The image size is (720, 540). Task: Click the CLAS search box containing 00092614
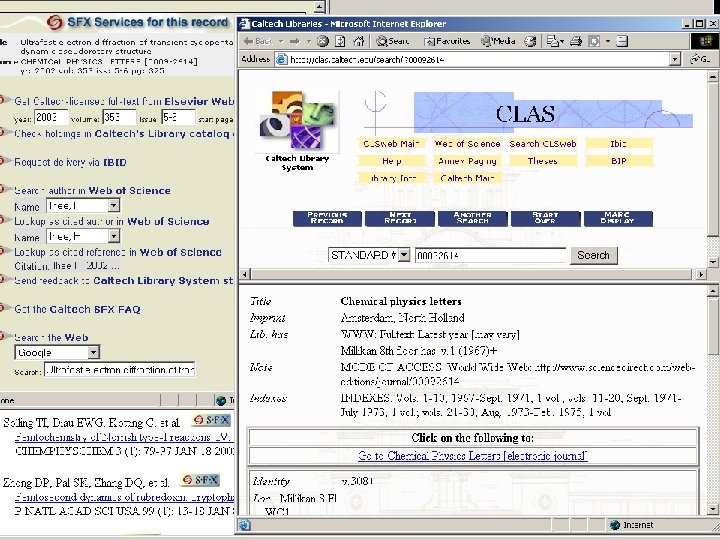pos(490,255)
